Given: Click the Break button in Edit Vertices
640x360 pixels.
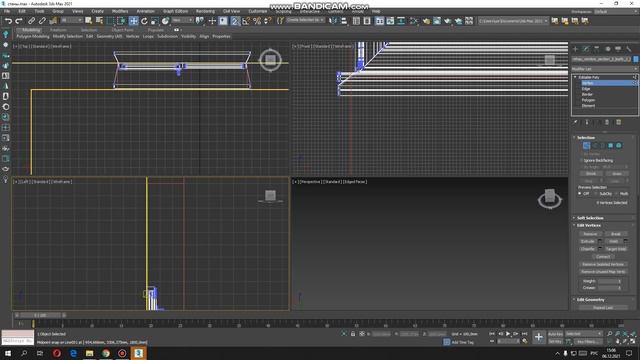Looking at the screenshot, I should (x=616, y=234).
